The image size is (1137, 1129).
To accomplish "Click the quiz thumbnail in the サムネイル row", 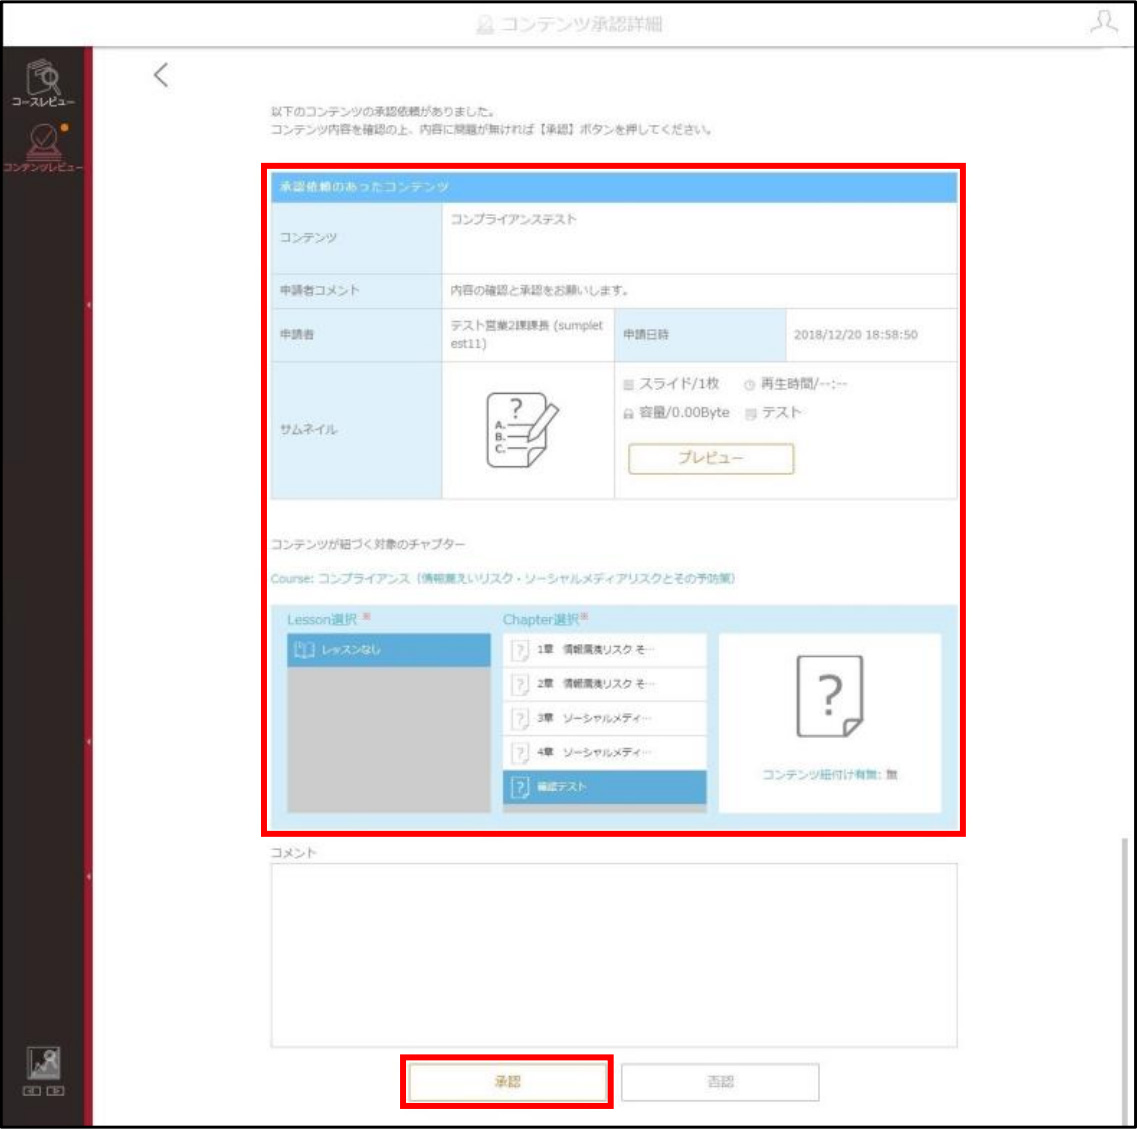I will pyautogui.click(x=522, y=430).
